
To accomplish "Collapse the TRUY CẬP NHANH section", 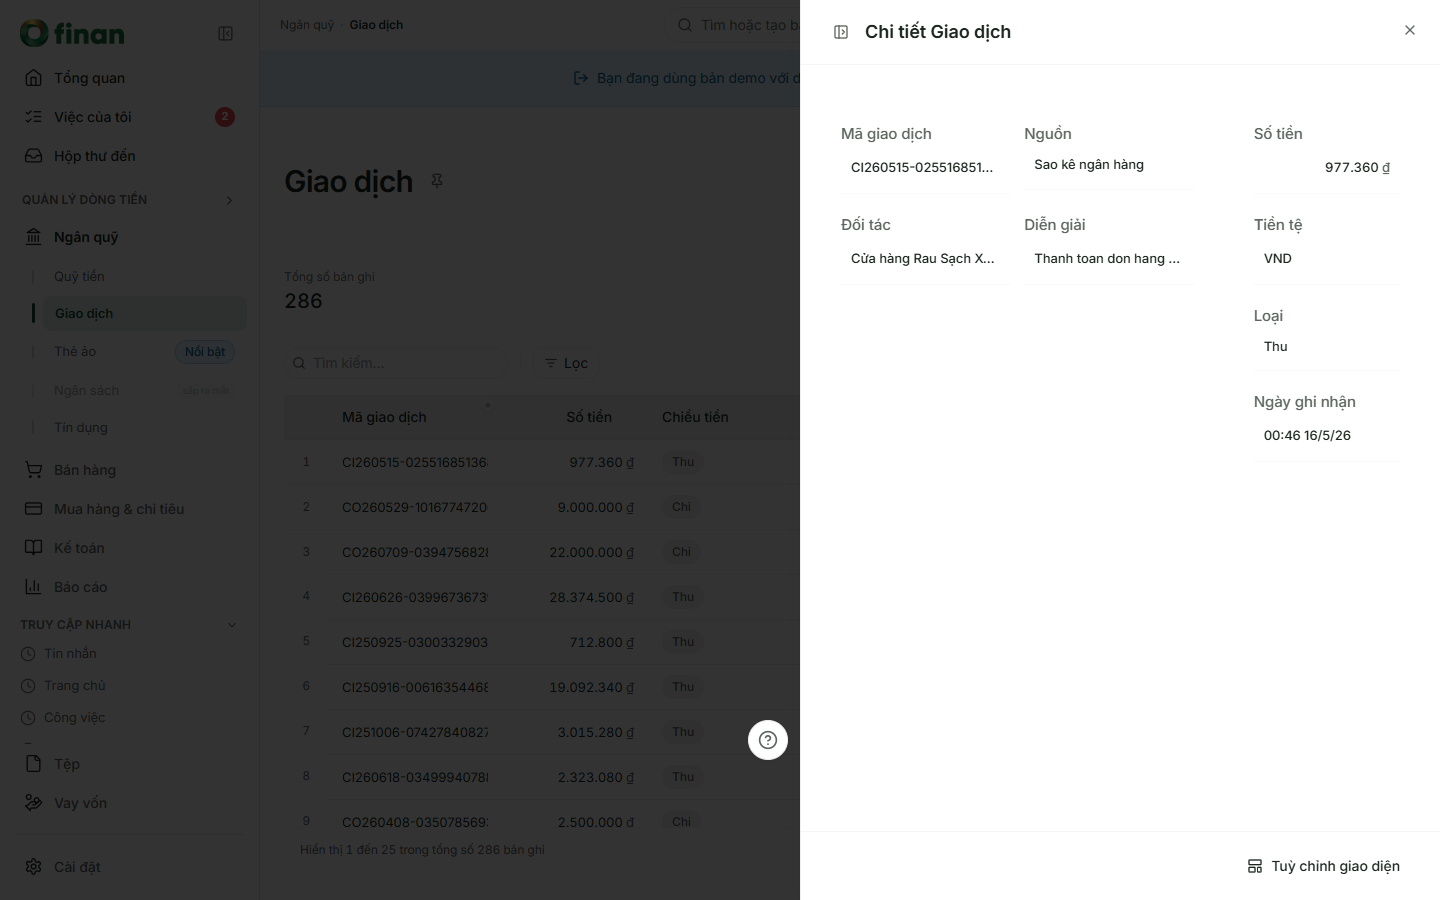I will (232, 625).
